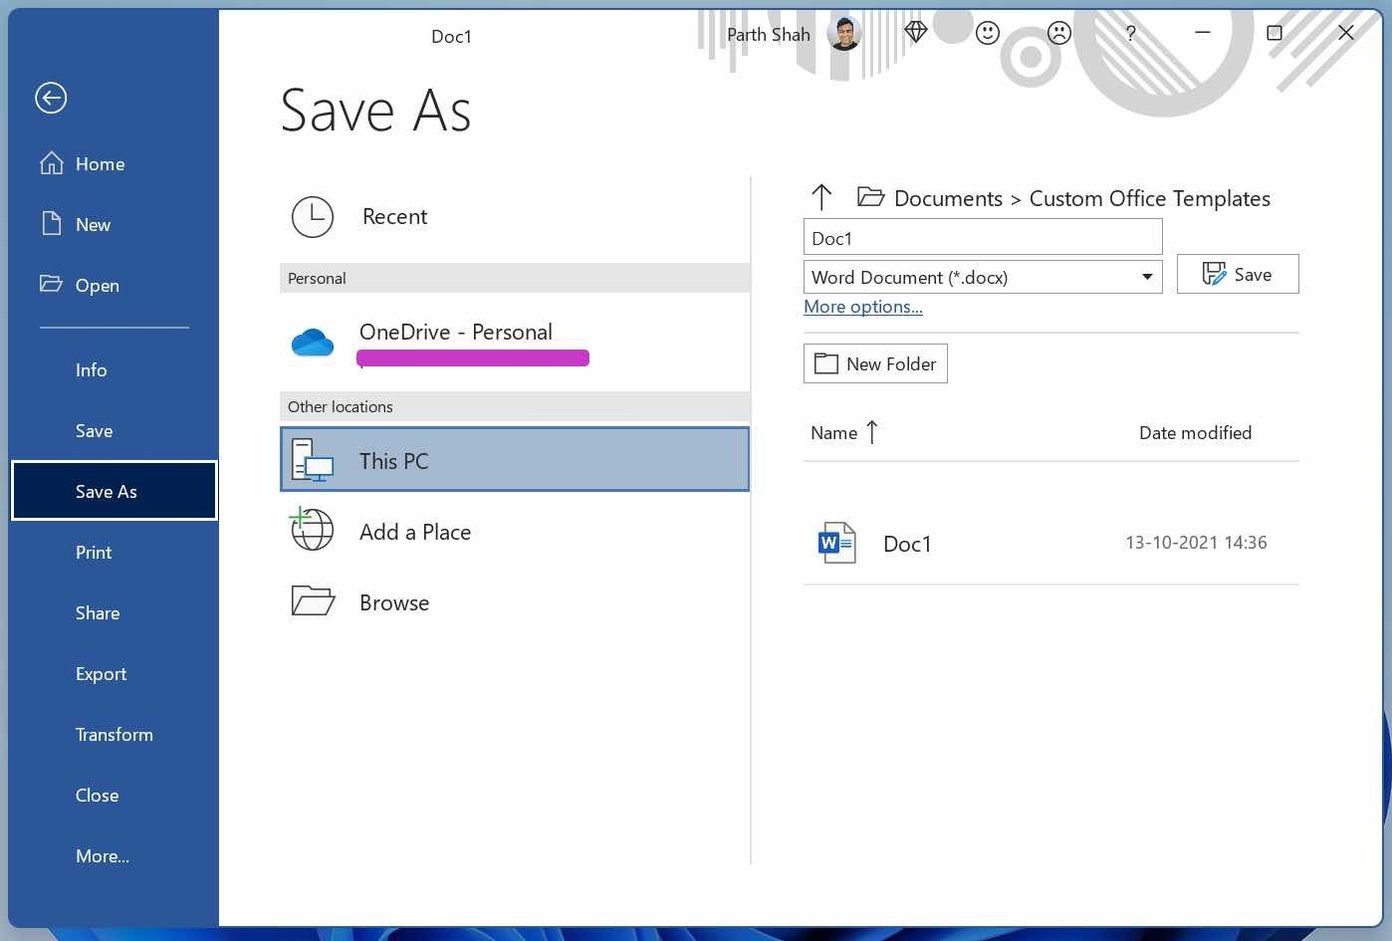Screen dimensions: 1392x941
Task: Open the question mark help icon
Action: 1131,33
